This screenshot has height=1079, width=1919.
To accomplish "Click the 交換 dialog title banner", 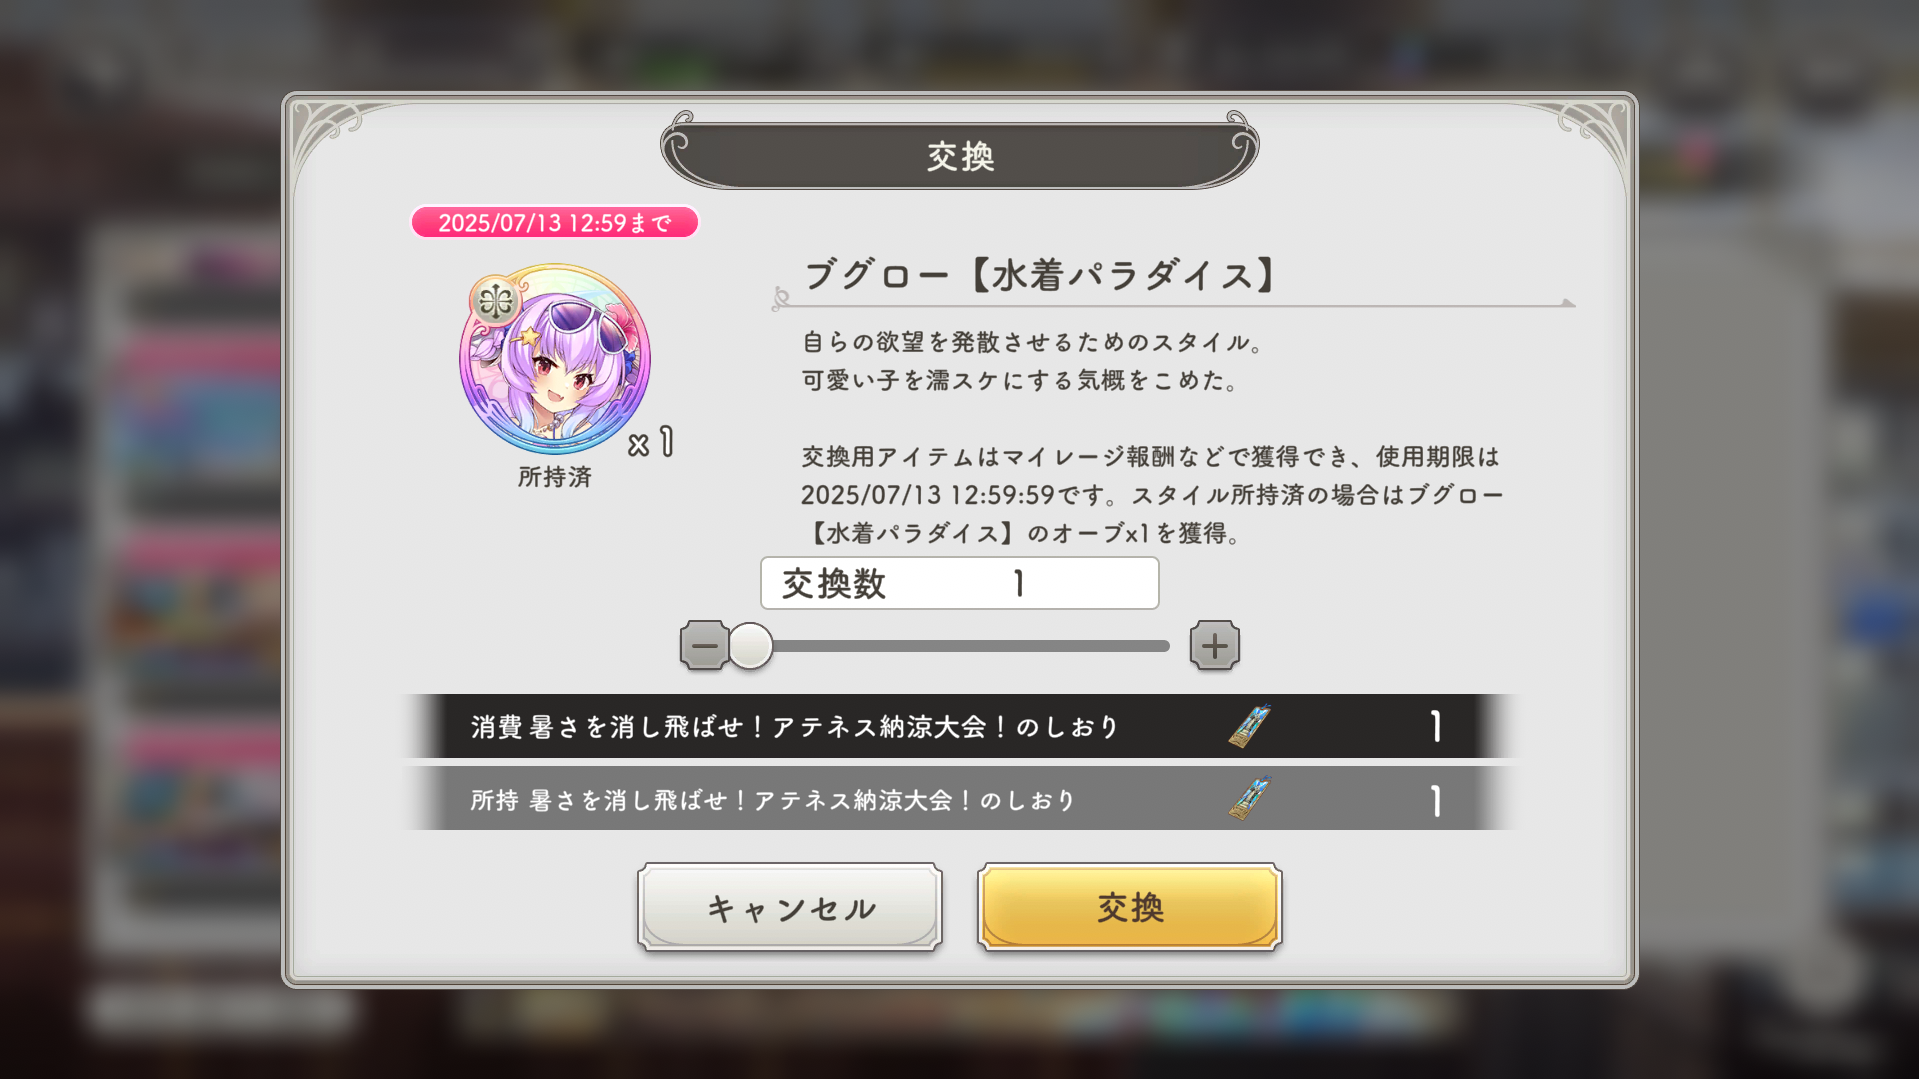I will click(x=960, y=153).
